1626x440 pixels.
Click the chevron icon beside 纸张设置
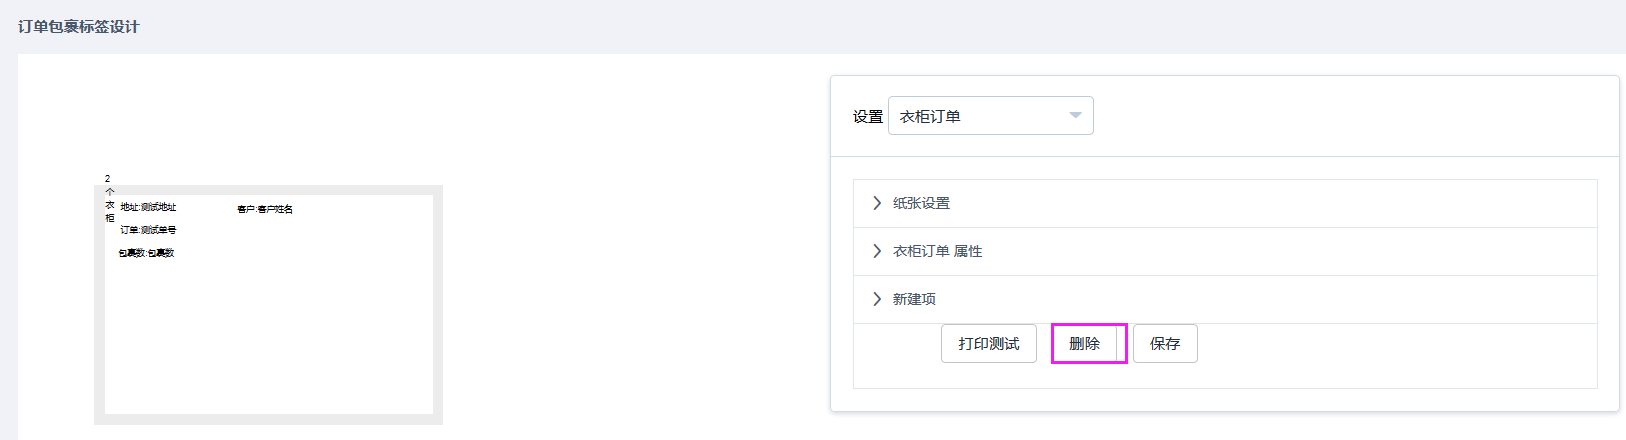coord(877,203)
